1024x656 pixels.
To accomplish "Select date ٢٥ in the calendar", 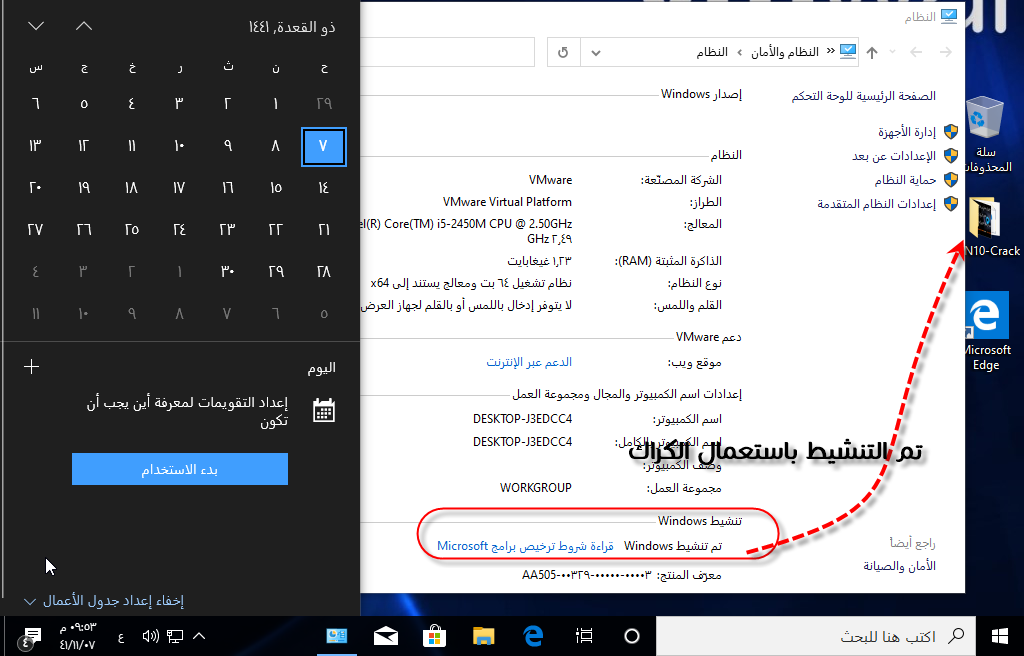I will click(x=131, y=229).
